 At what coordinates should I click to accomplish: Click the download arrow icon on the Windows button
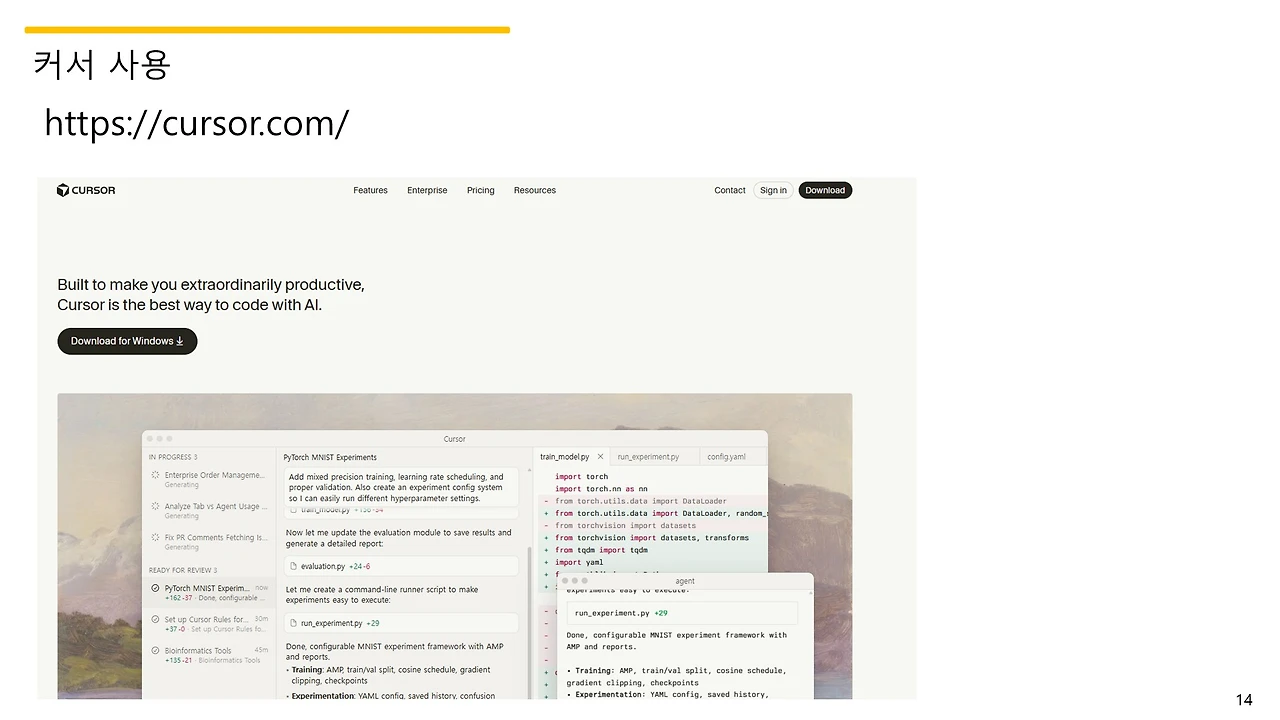(180, 341)
